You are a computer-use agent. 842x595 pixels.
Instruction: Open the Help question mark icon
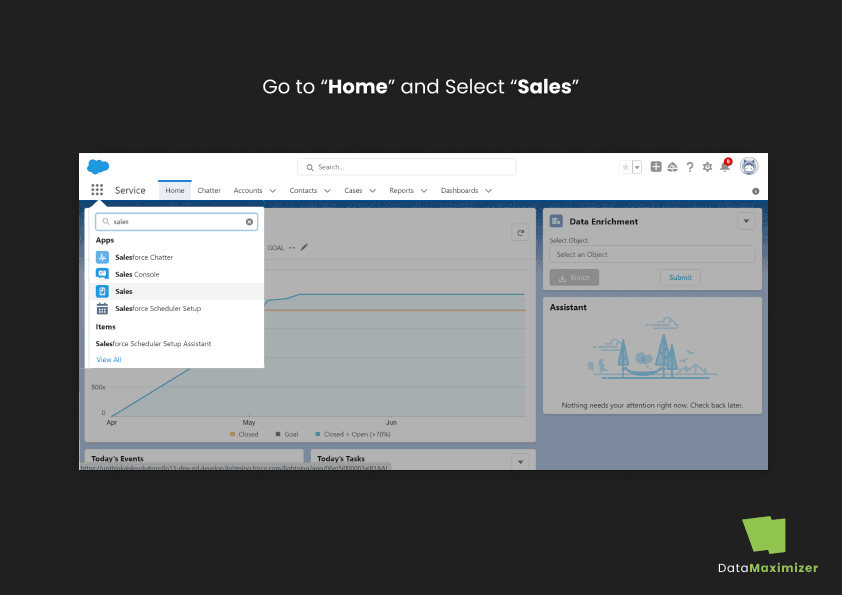pyautogui.click(x=690, y=167)
